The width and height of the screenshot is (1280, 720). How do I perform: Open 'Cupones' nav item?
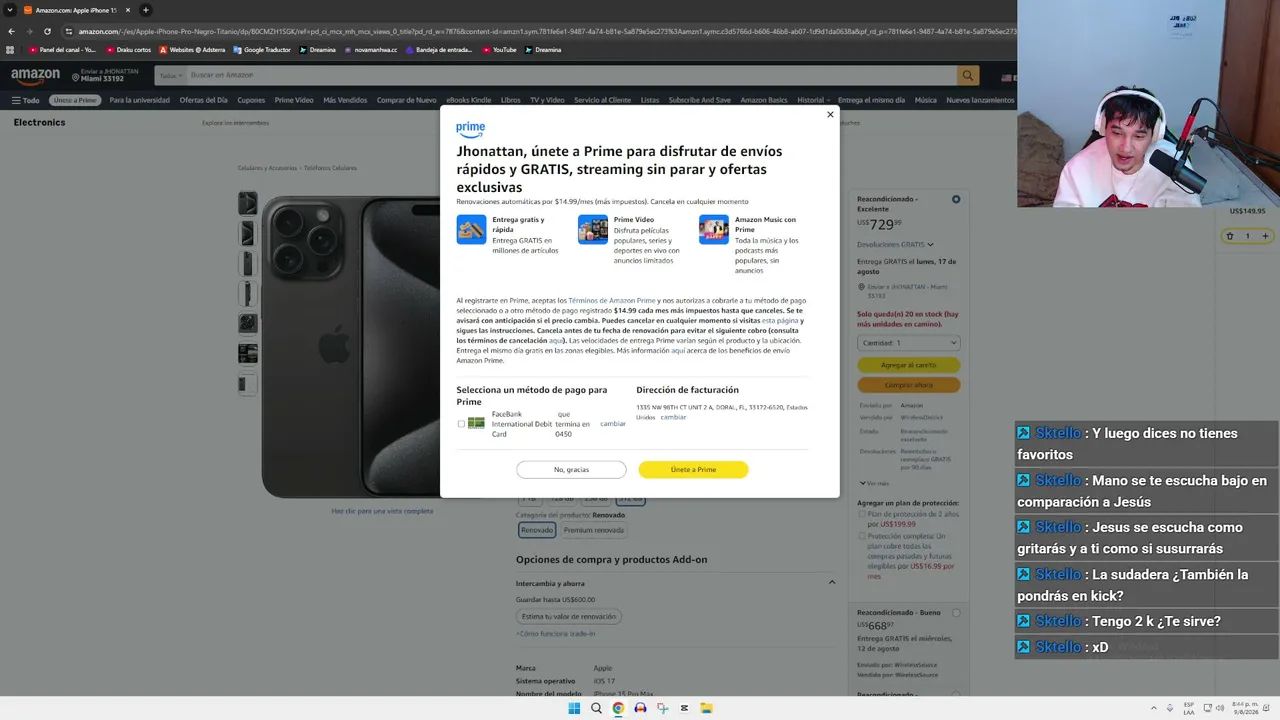click(x=251, y=100)
